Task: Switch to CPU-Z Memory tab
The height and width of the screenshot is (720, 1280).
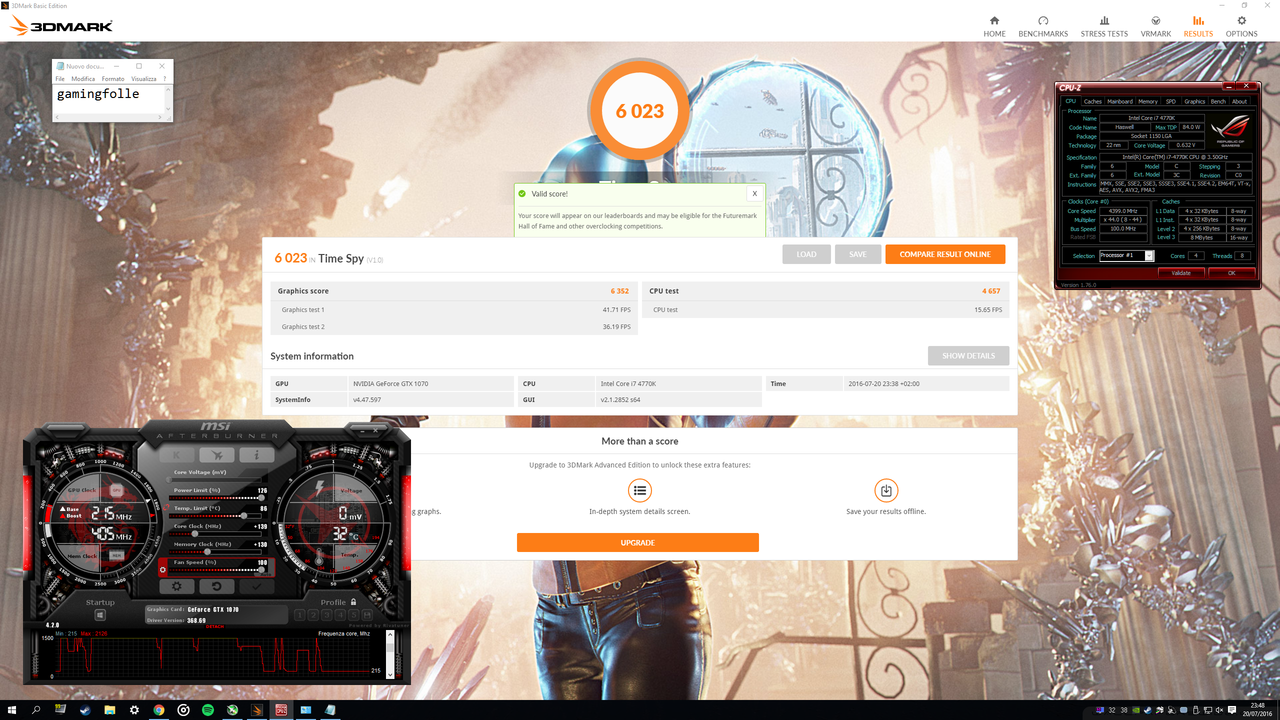Action: 1148,101
